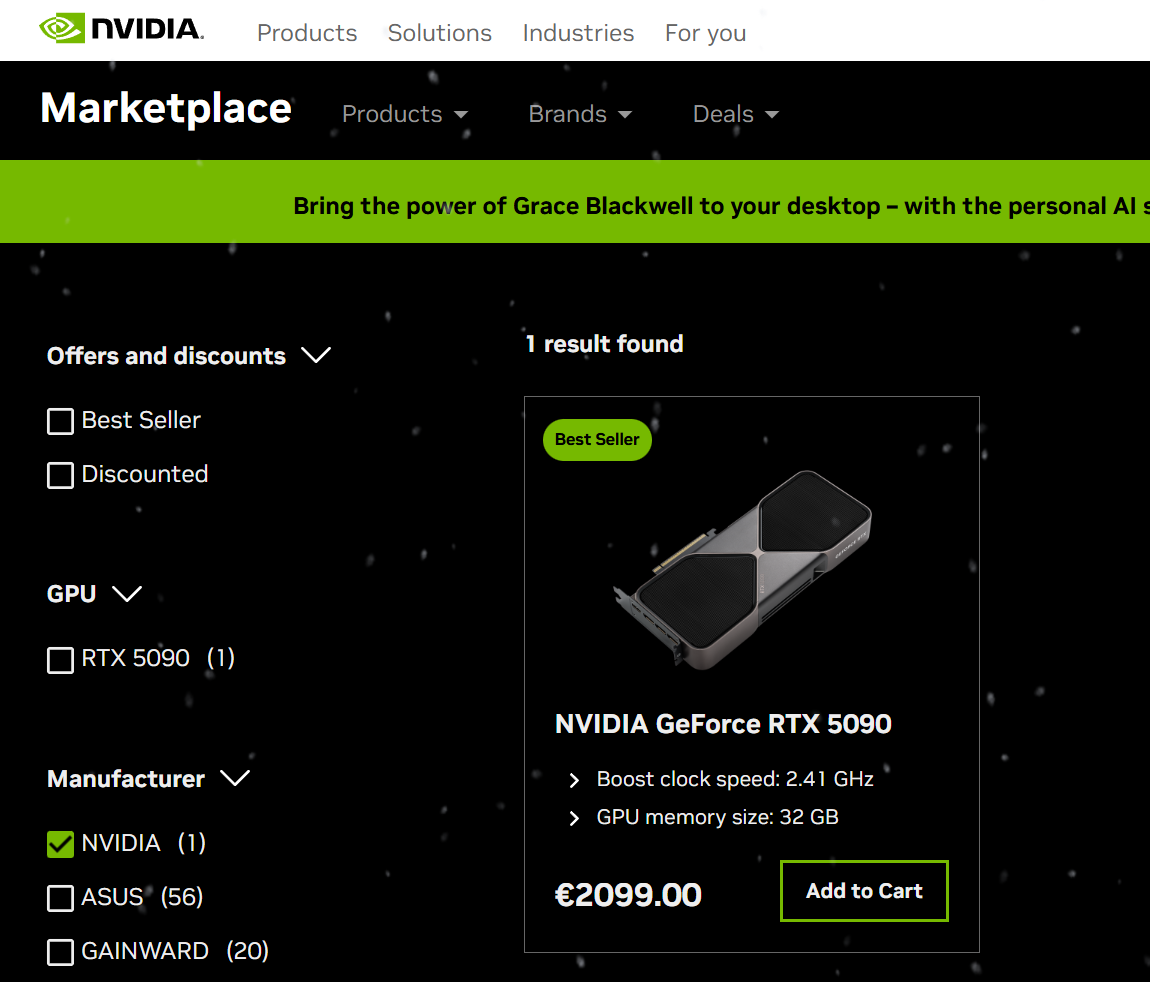Viewport: 1150px width, 982px height.
Task: Open the Deals dropdown
Action: [x=734, y=114]
